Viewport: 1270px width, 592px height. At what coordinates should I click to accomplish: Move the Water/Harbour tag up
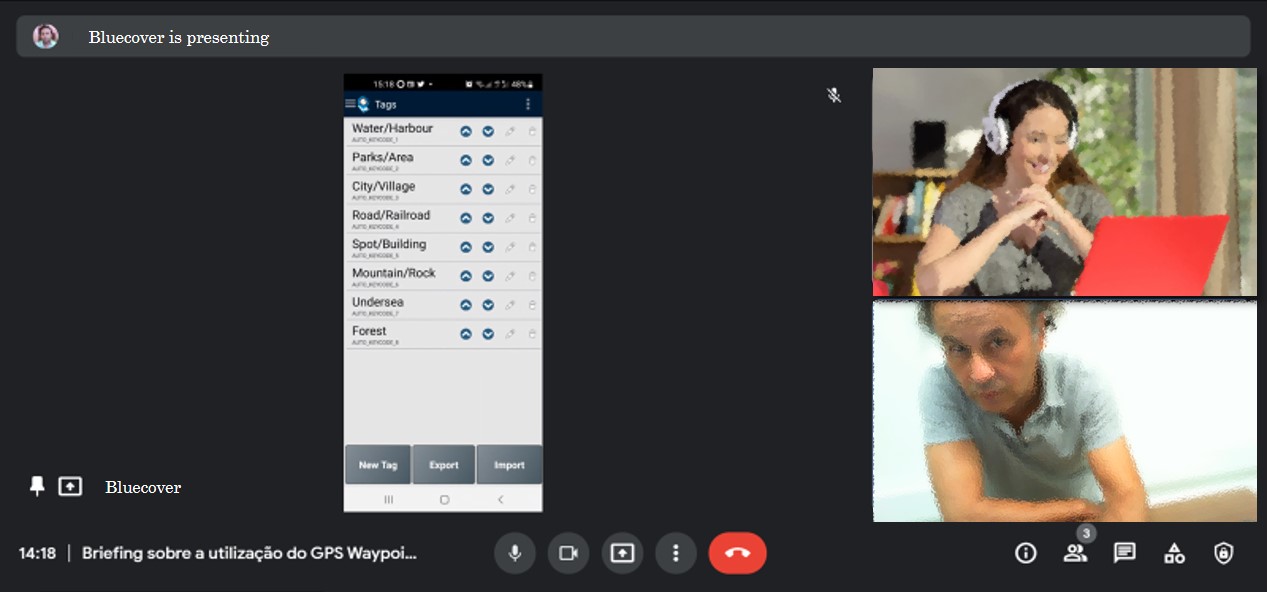click(x=466, y=131)
